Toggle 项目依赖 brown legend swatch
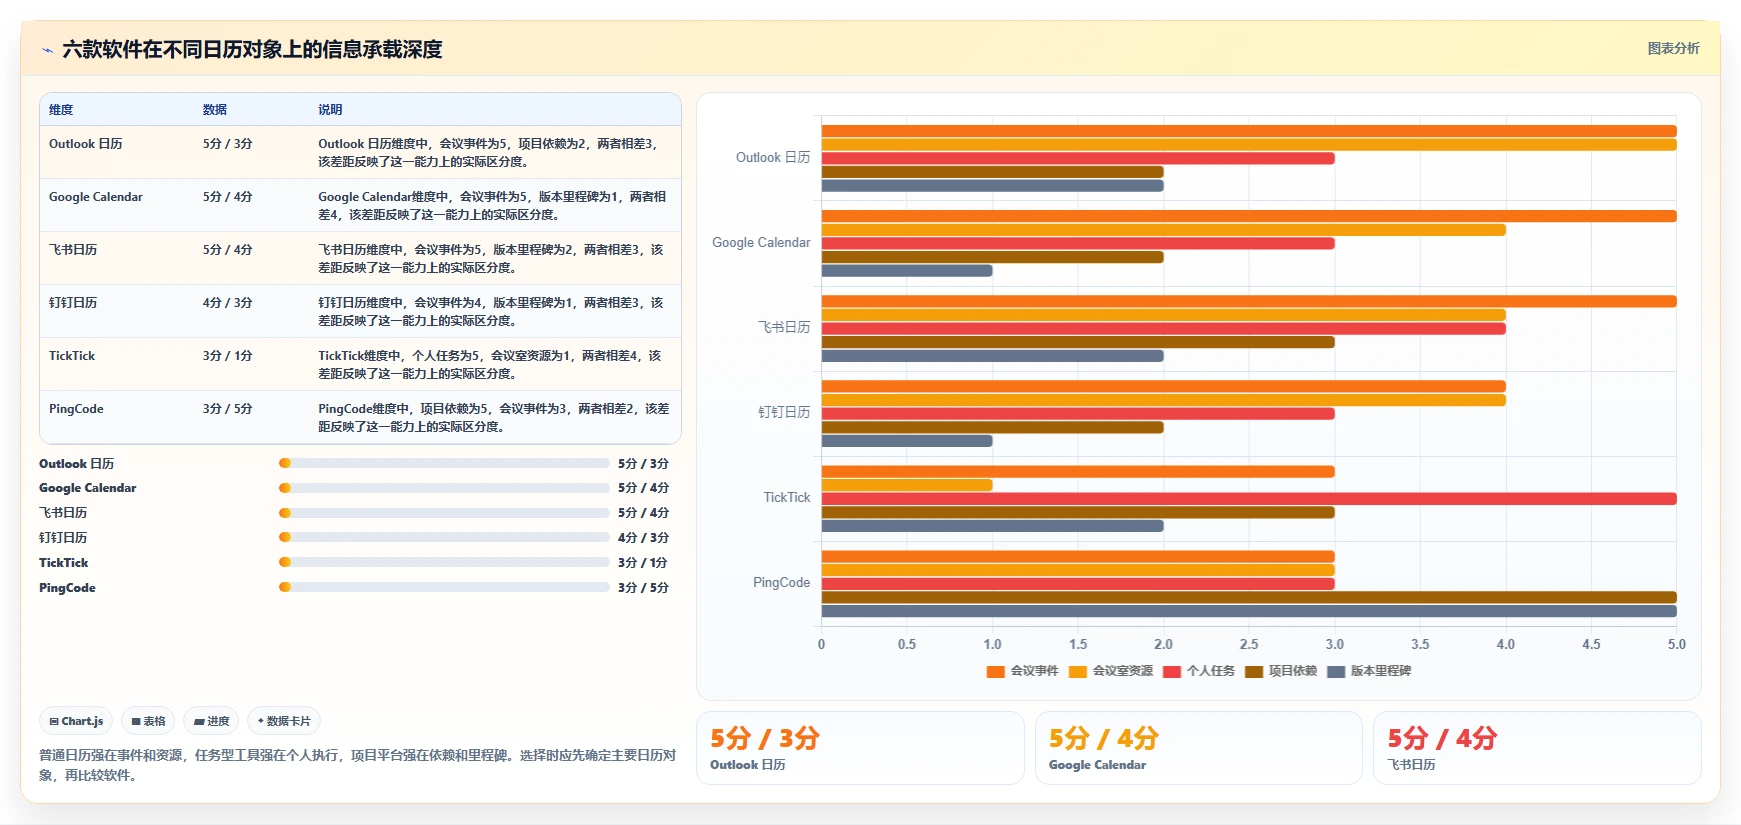The width and height of the screenshot is (1741, 825). (1254, 672)
